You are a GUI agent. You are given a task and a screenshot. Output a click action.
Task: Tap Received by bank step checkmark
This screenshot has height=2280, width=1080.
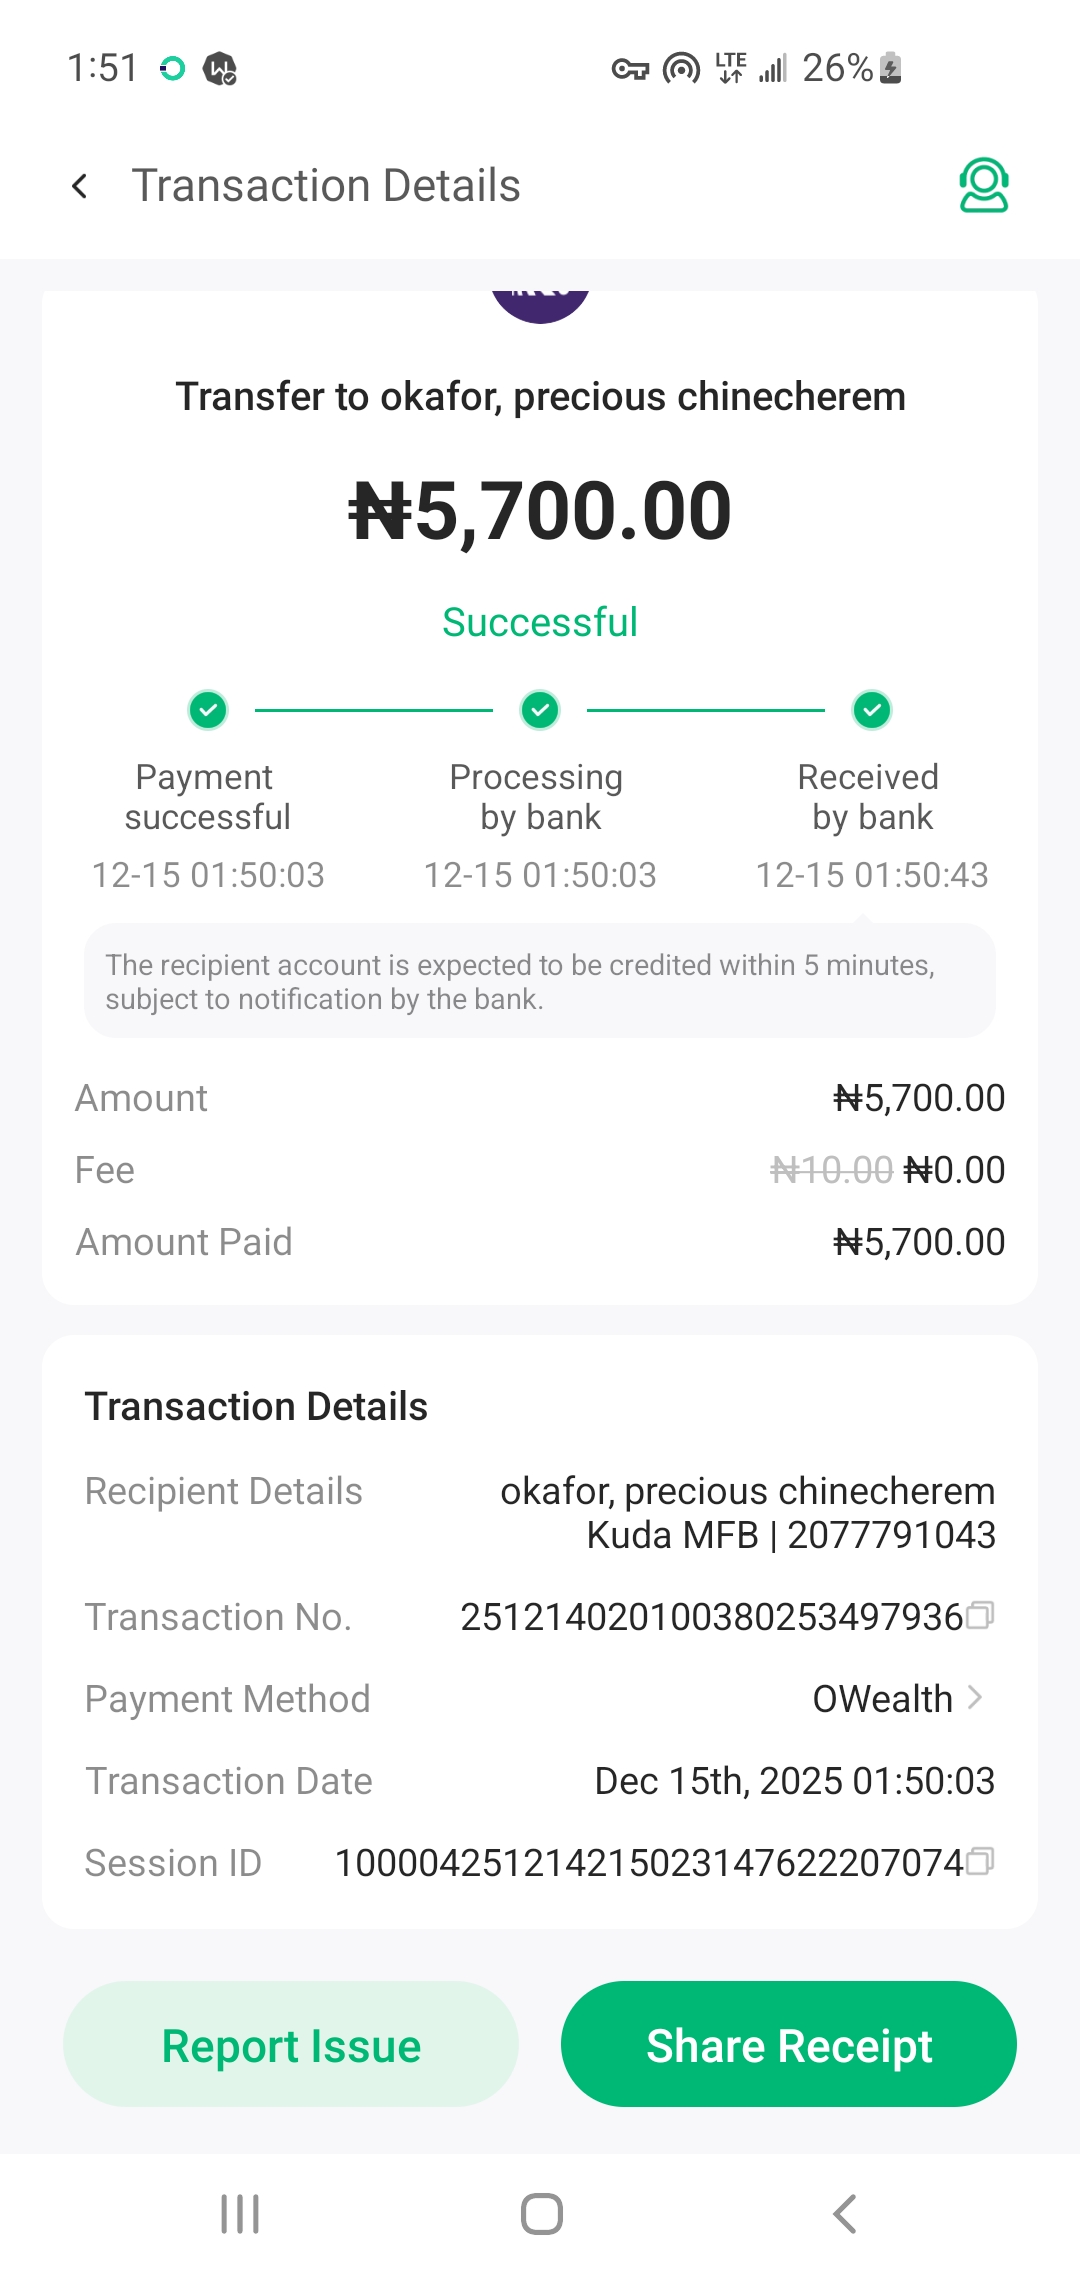[x=872, y=711]
